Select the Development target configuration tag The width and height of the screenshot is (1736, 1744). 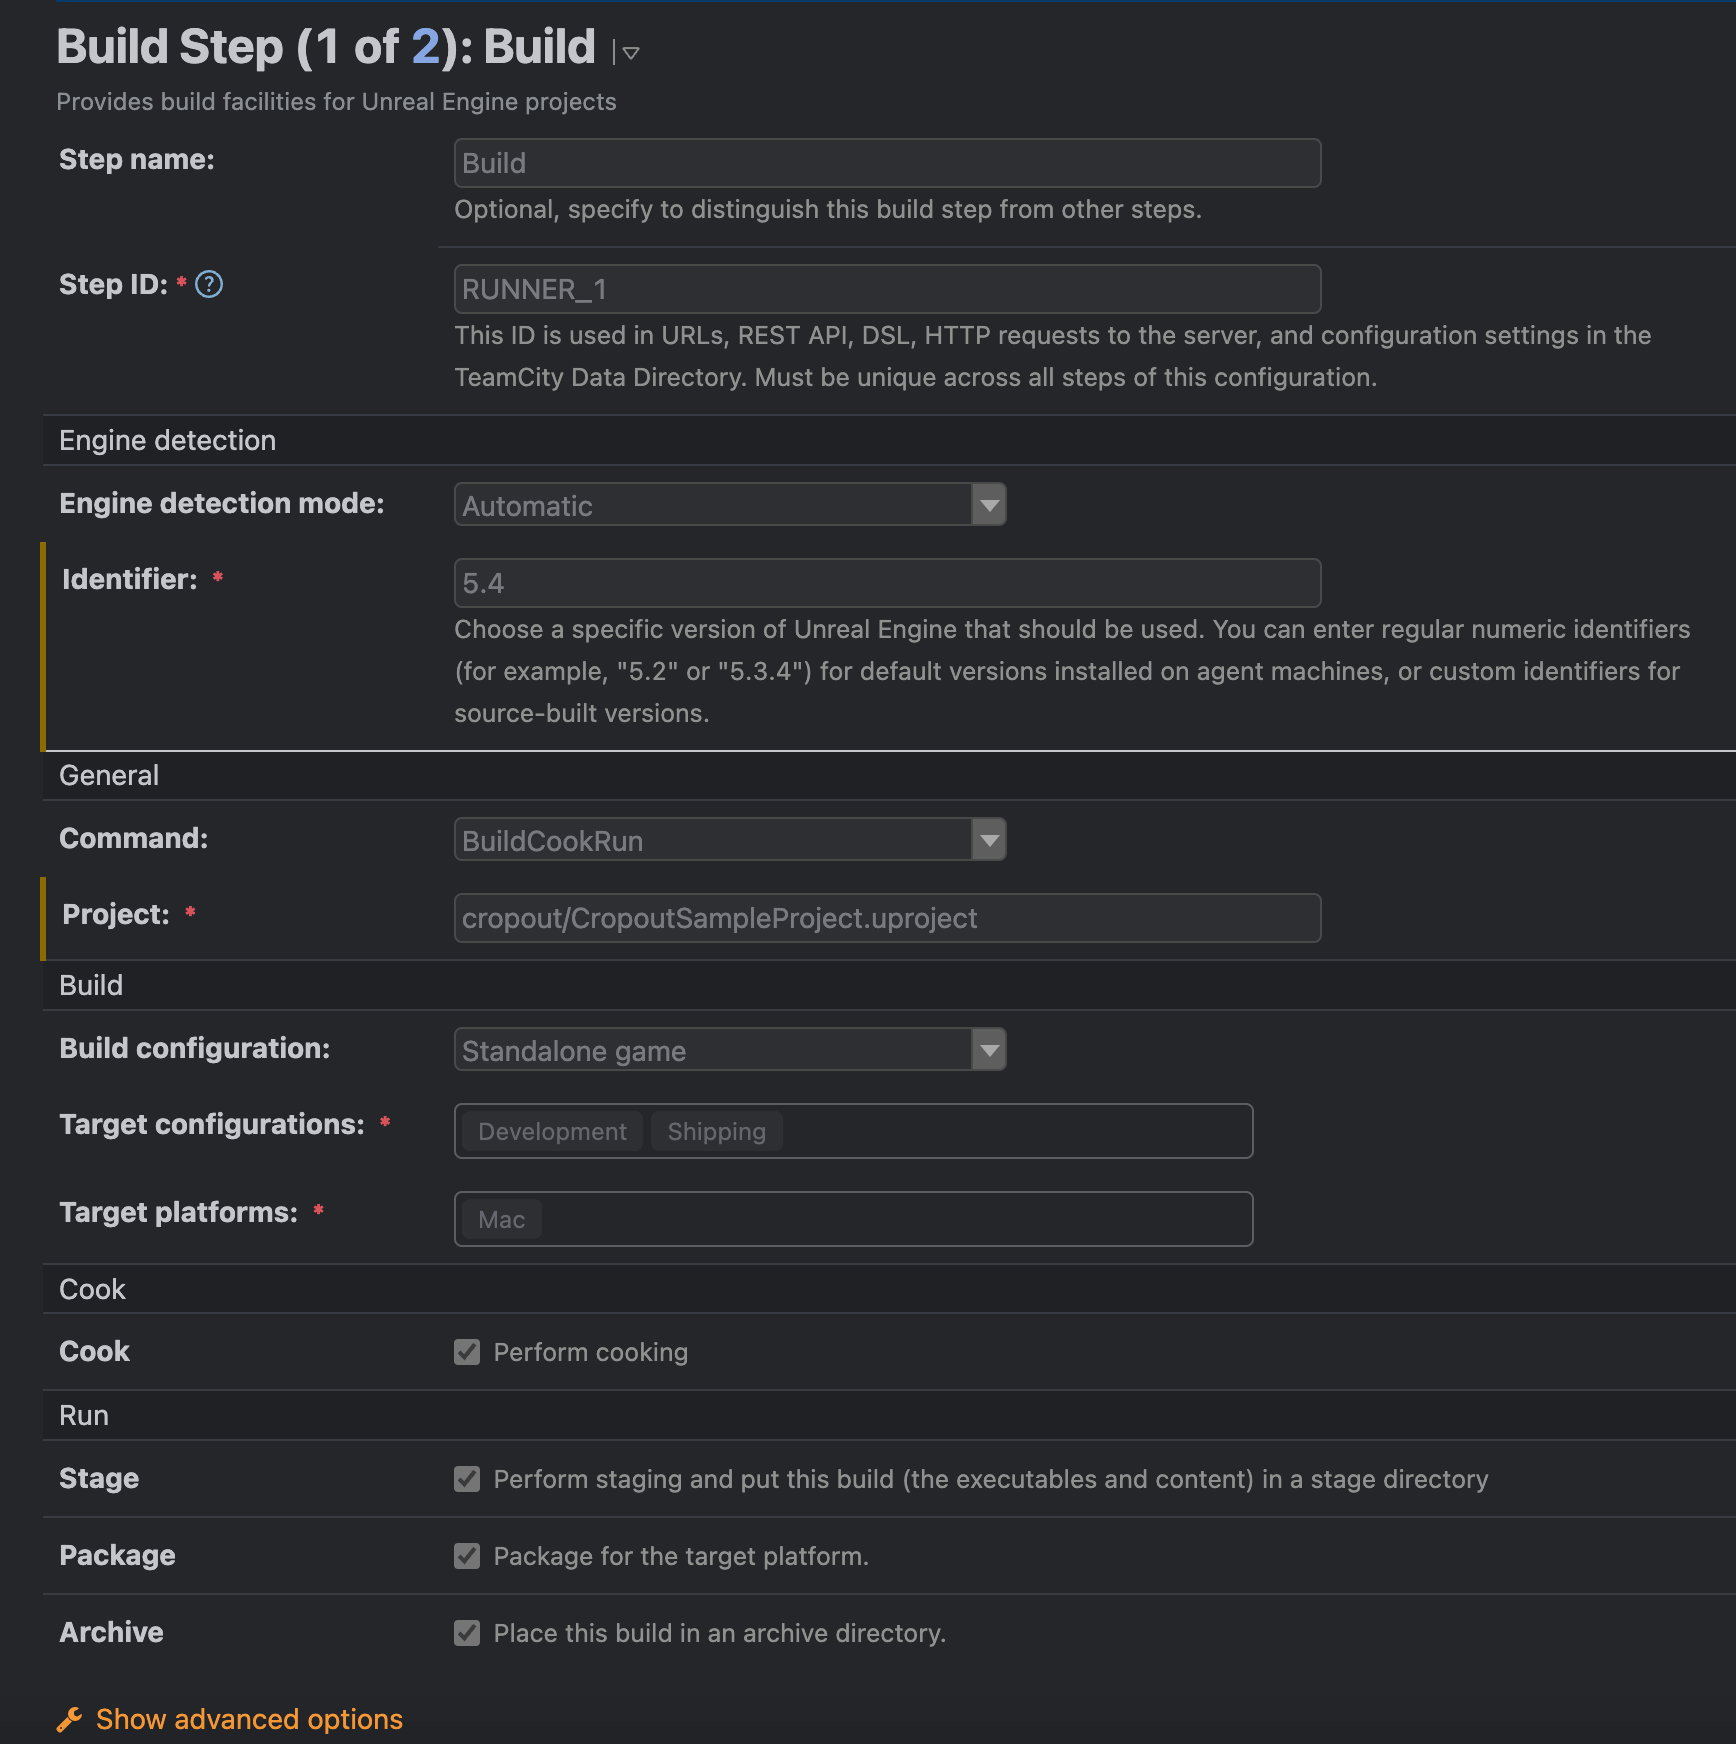[552, 1131]
